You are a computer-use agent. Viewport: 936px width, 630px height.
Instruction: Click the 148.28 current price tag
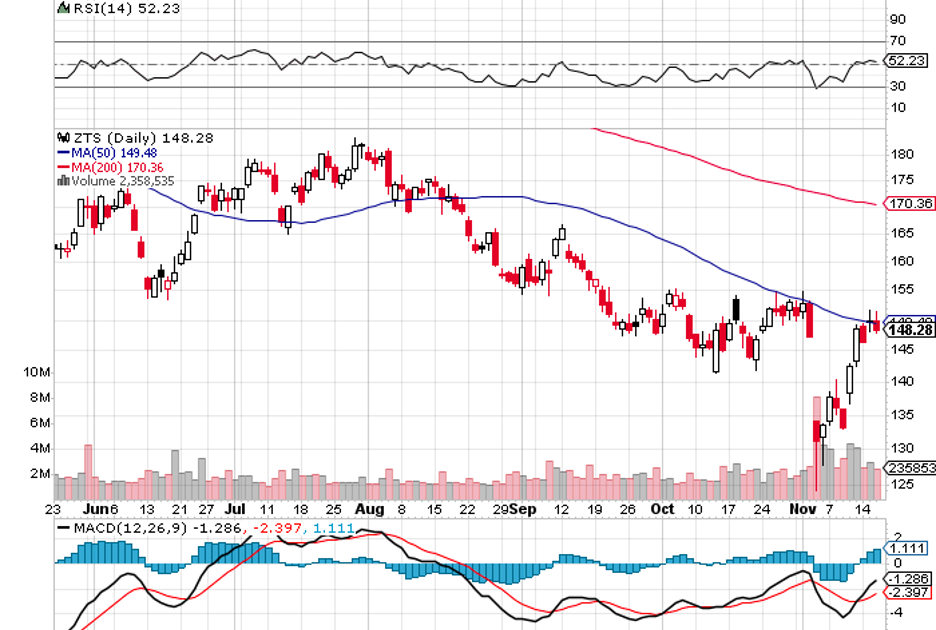pos(909,330)
